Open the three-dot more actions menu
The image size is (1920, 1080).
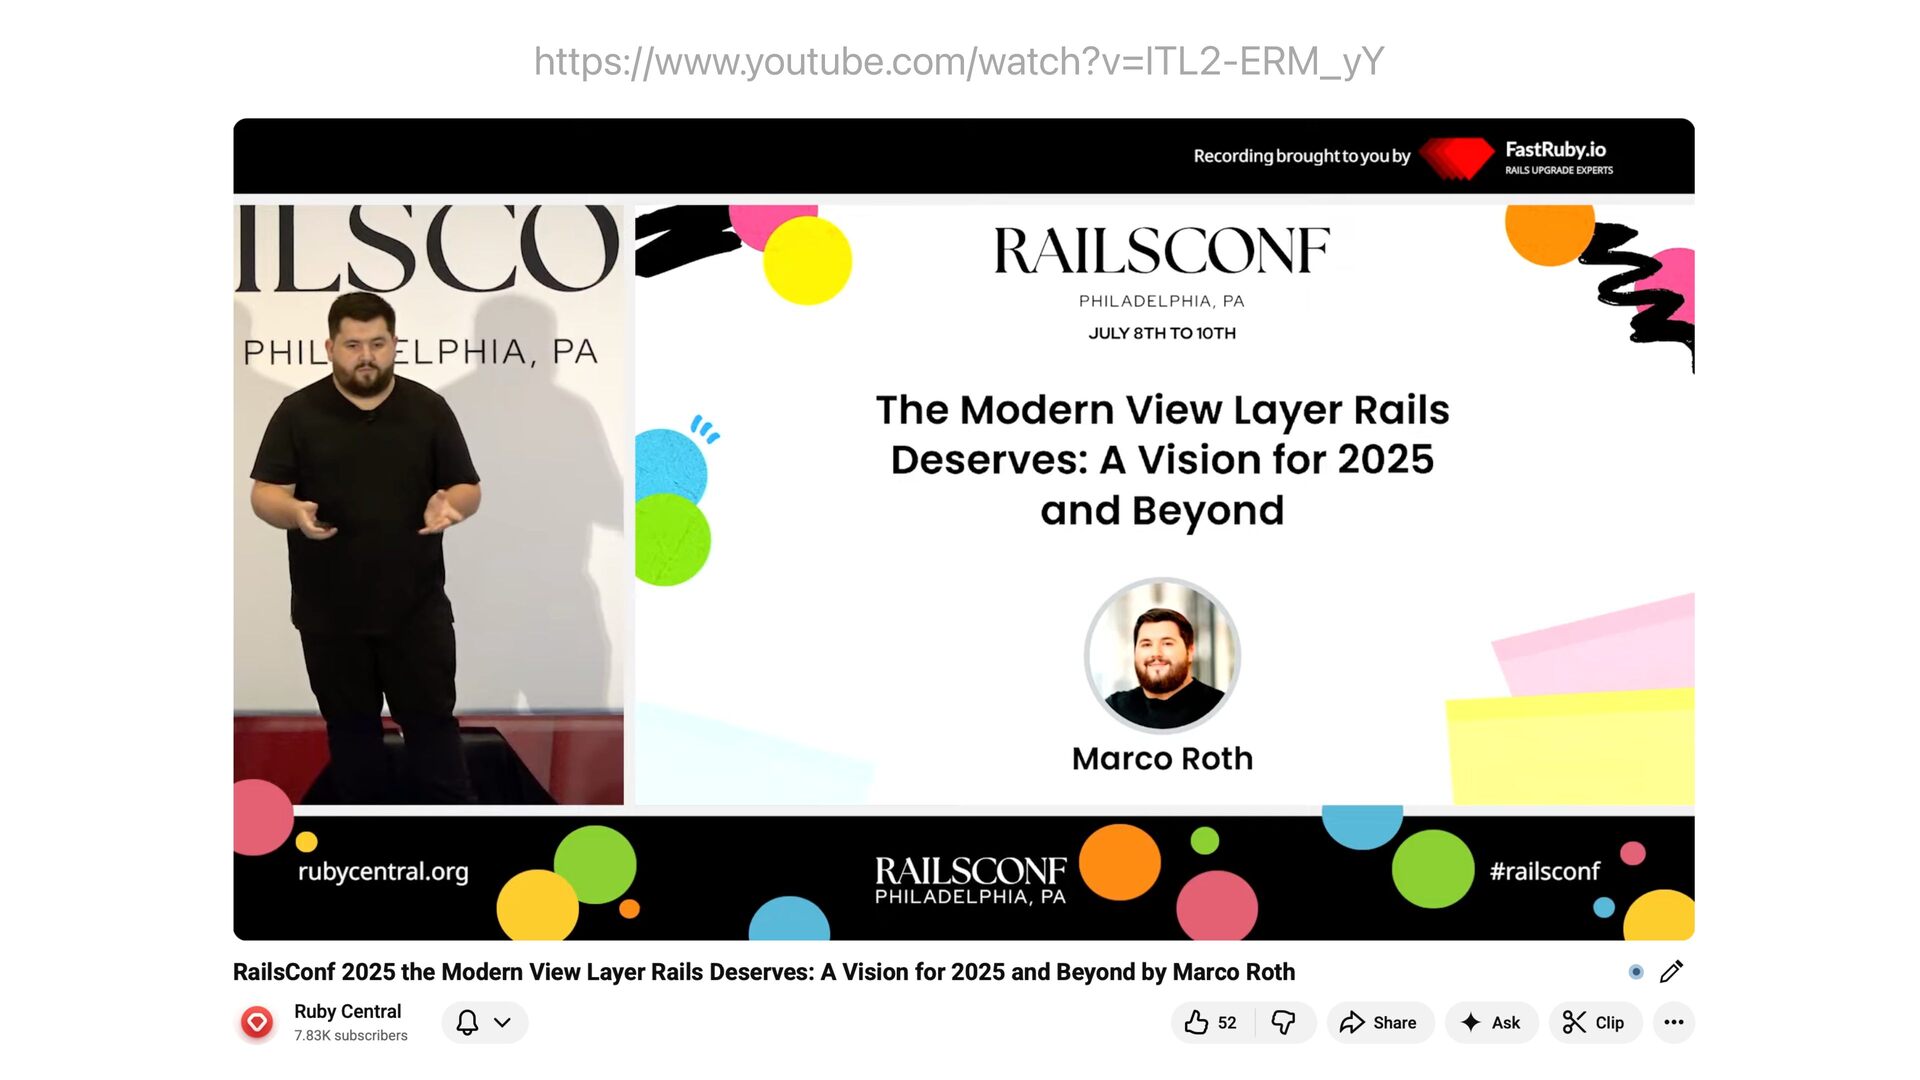1673,1022
